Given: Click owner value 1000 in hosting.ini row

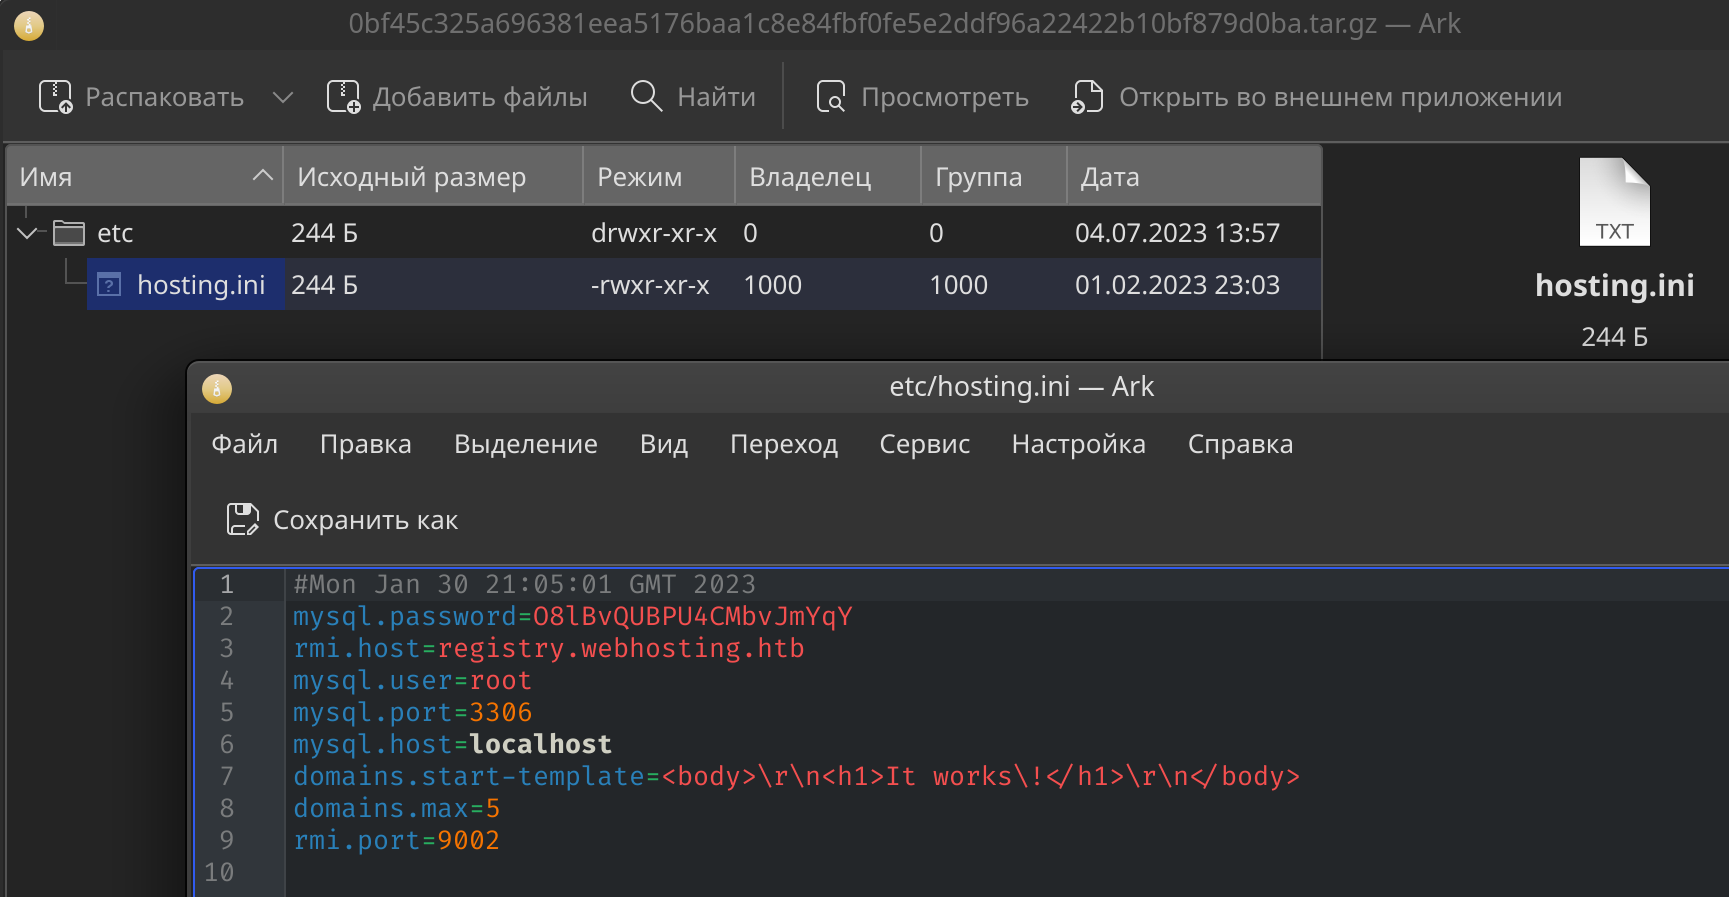Looking at the screenshot, I should click(772, 285).
